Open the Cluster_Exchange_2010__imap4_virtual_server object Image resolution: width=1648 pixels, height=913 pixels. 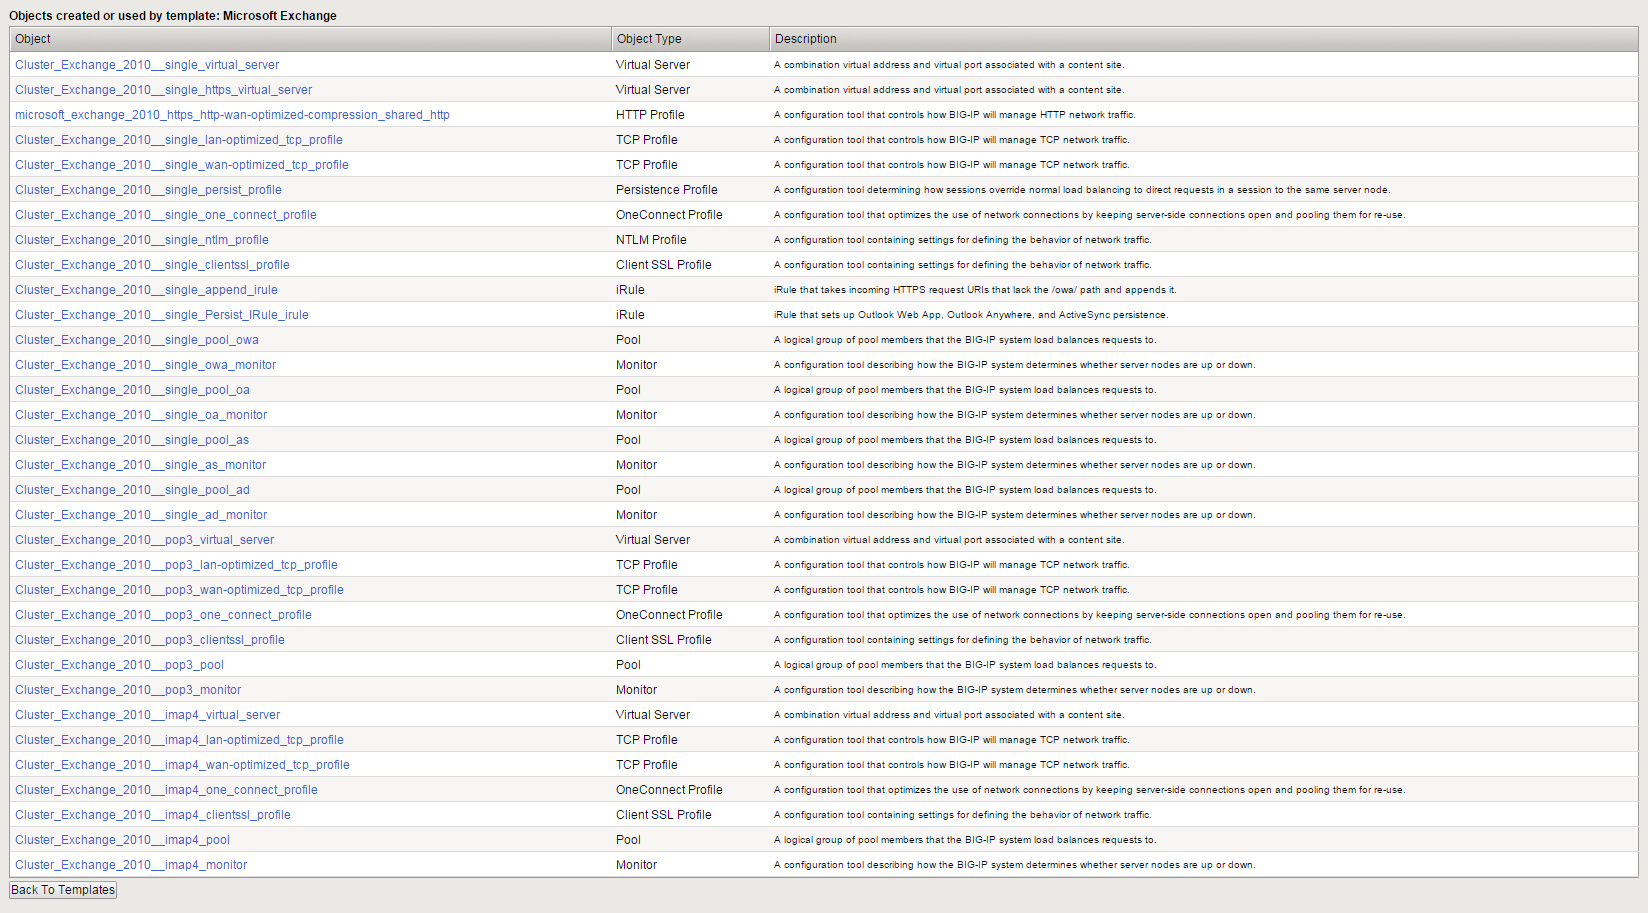146,714
